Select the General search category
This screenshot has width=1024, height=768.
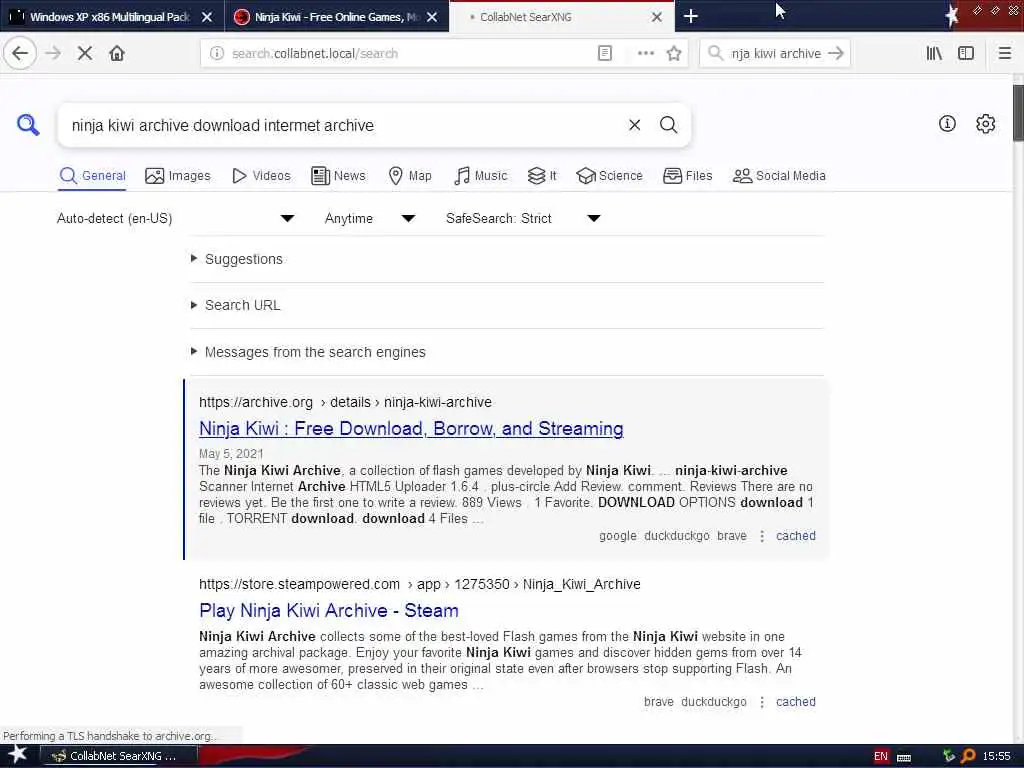pyautogui.click(x=92, y=176)
